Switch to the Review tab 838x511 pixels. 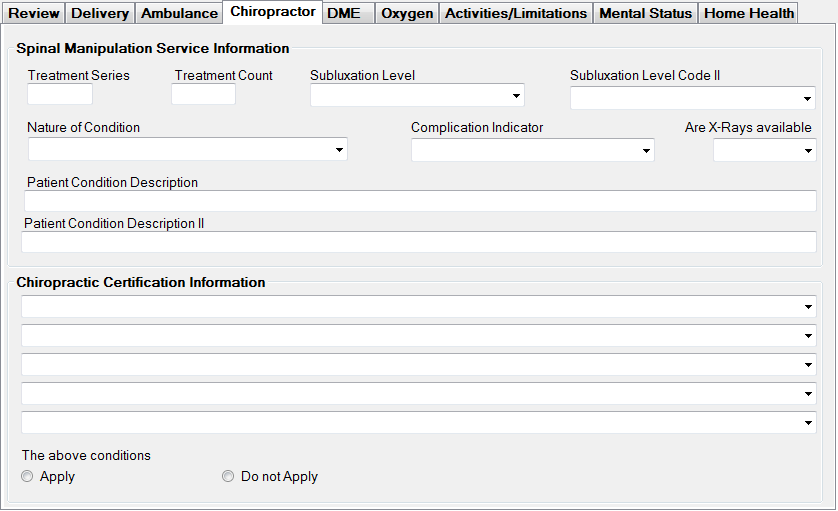[35, 13]
